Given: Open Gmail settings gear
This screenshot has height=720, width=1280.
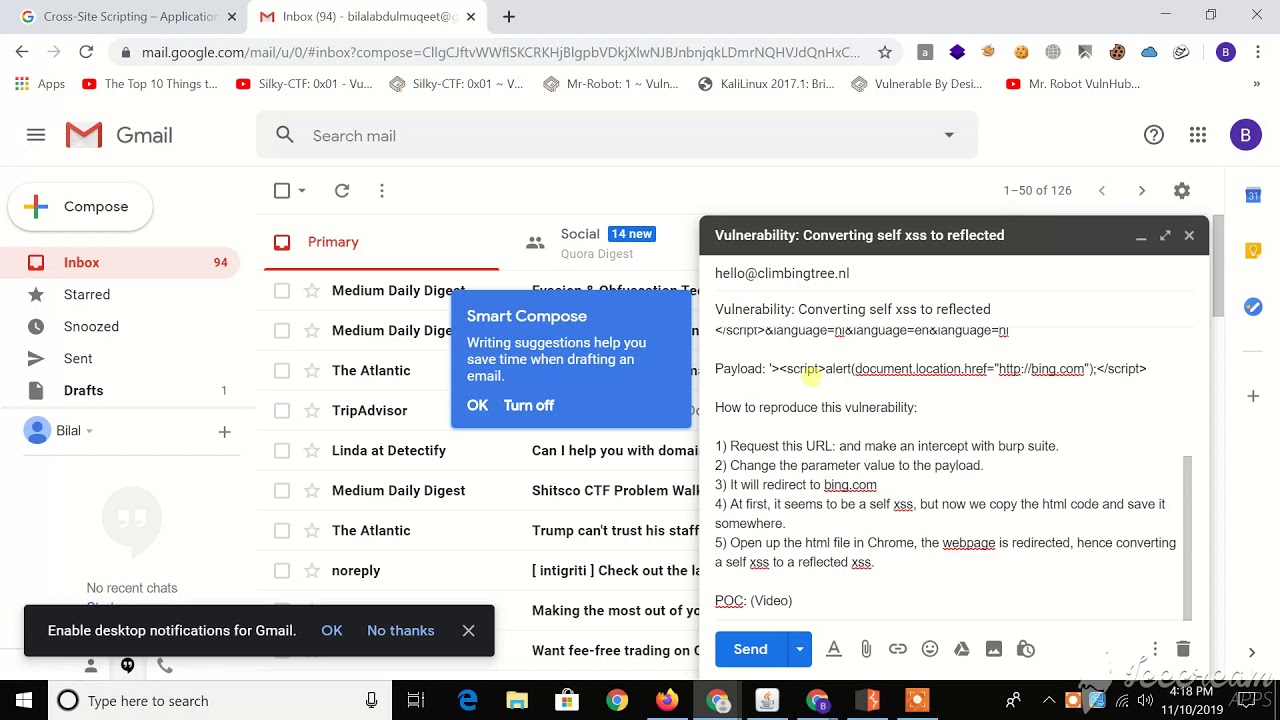Looking at the screenshot, I should tap(1182, 190).
